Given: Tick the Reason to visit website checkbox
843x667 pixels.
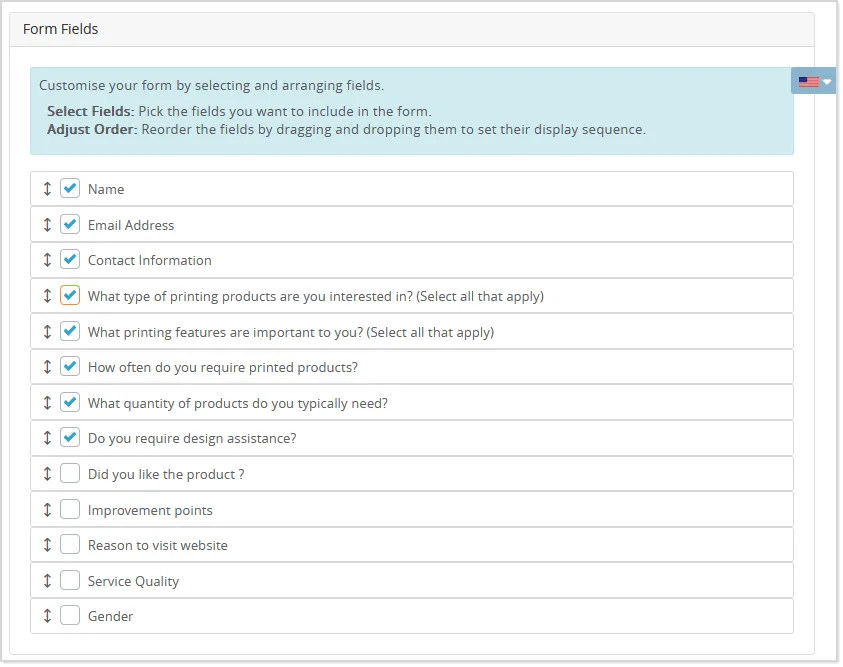Looking at the screenshot, I should pos(70,544).
